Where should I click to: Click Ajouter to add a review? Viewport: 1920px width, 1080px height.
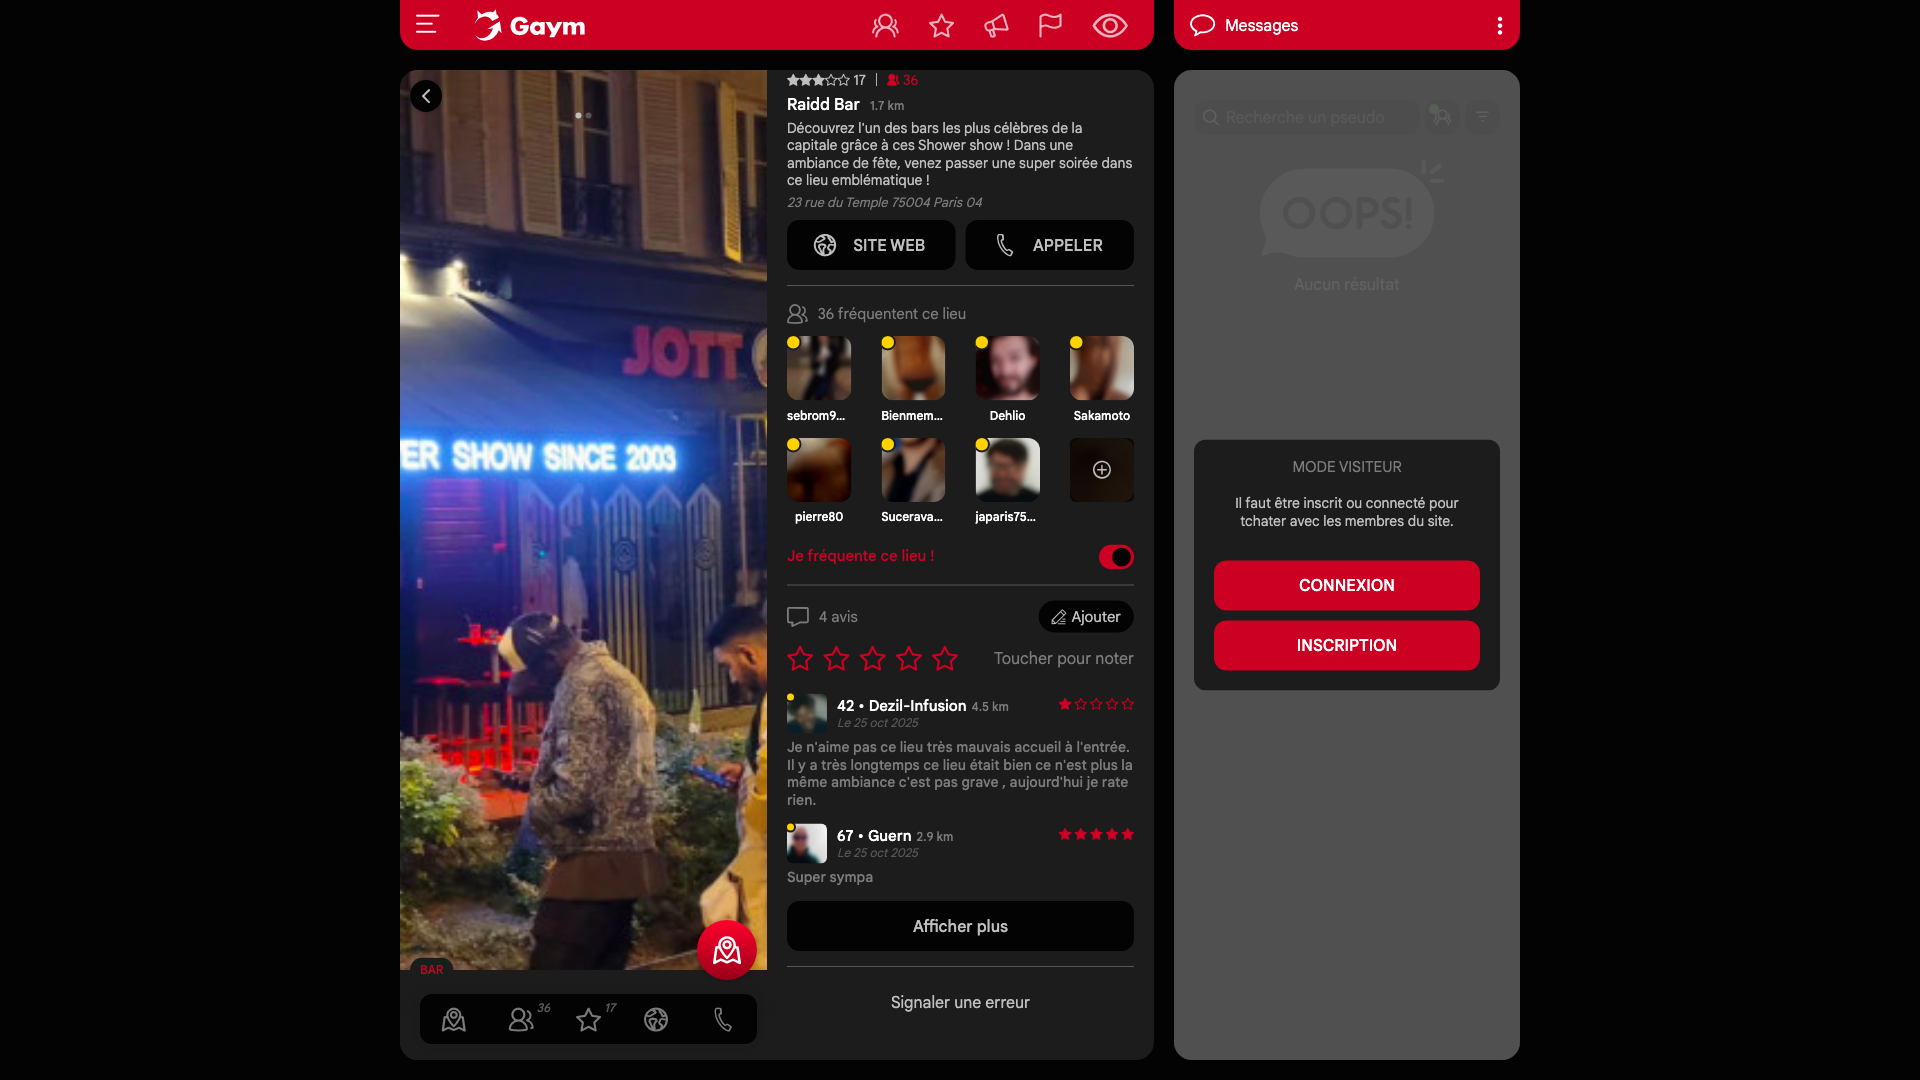tap(1086, 617)
